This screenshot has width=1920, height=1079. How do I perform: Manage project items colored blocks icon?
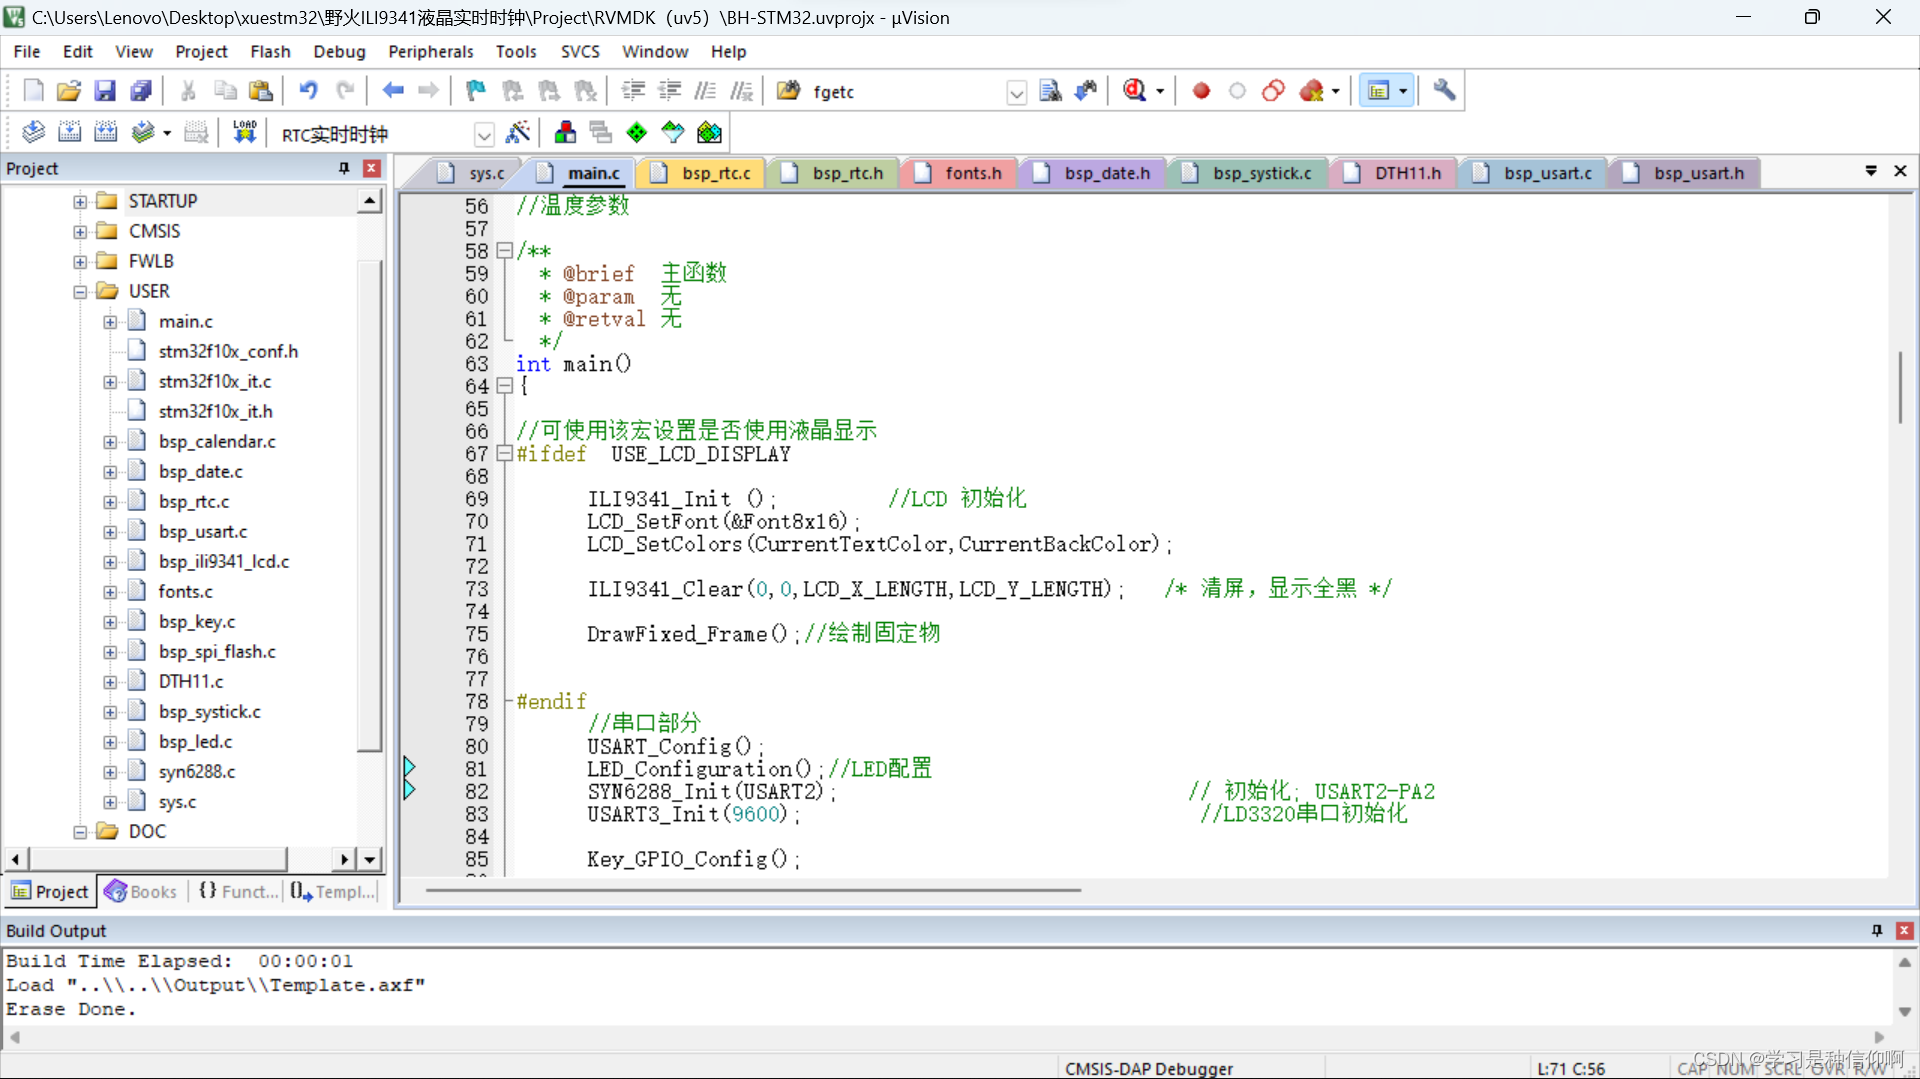pos(565,132)
